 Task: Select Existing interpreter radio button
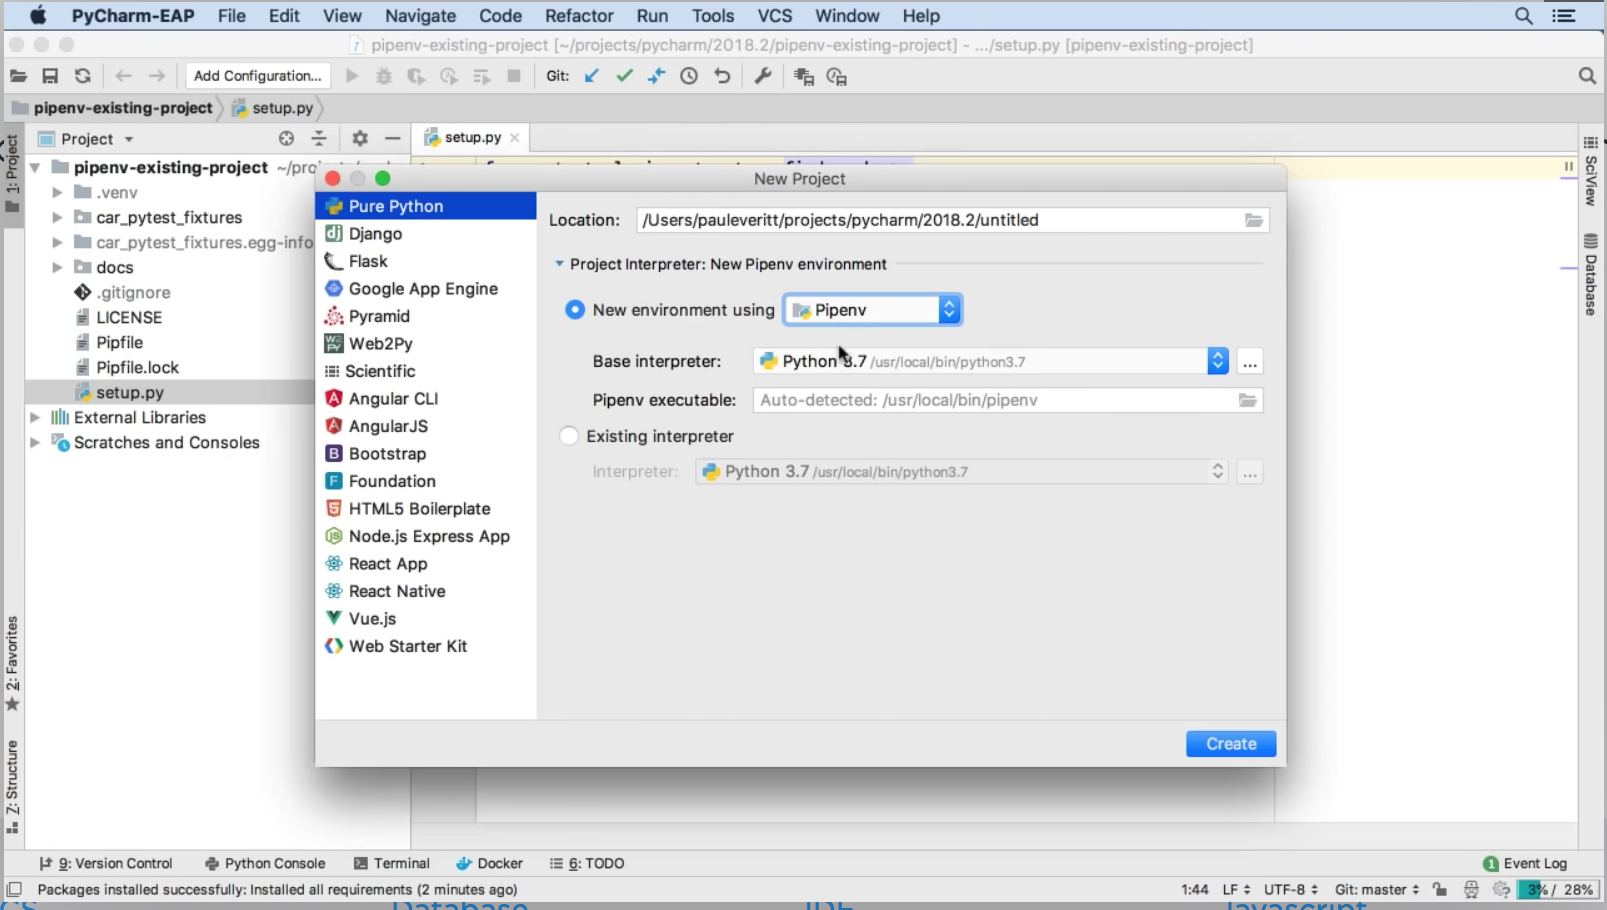tap(569, 436)
